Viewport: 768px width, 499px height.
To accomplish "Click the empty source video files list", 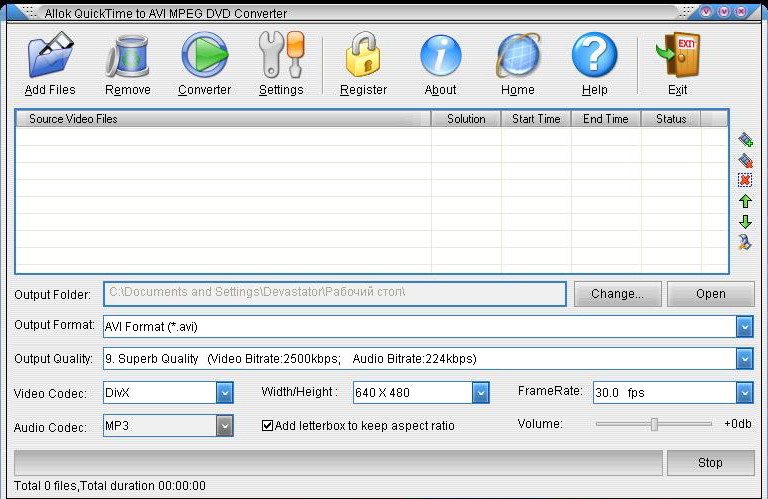I will (x=372, y=200).
